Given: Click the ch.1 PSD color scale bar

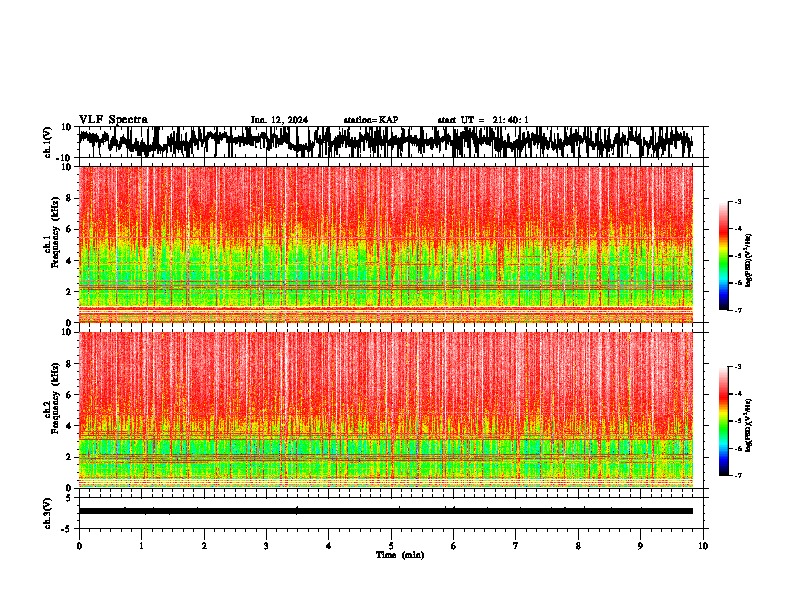Looking at the screenshot, I should click(x=723, y=256).
